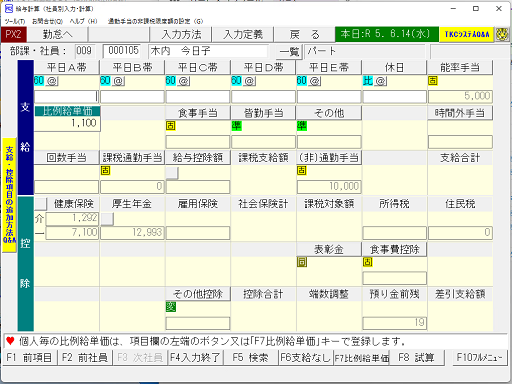This screenshot has width=512, height=384.
Task: Click the green 準 badge under 皆勤手当
Action: (x=236, y=126)
